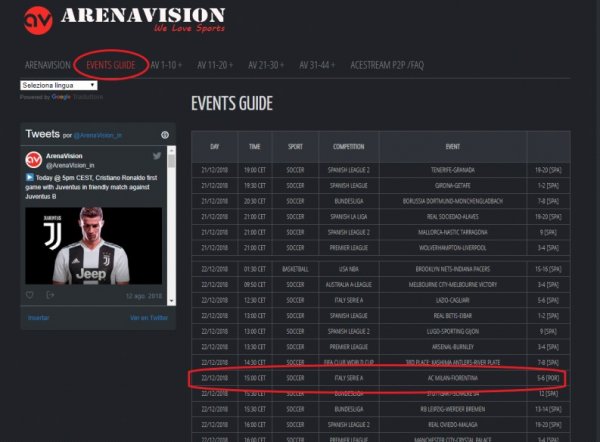Click the ArenaVision AV logo icon
Screen dimensions: 600x442
pos(37,19)
